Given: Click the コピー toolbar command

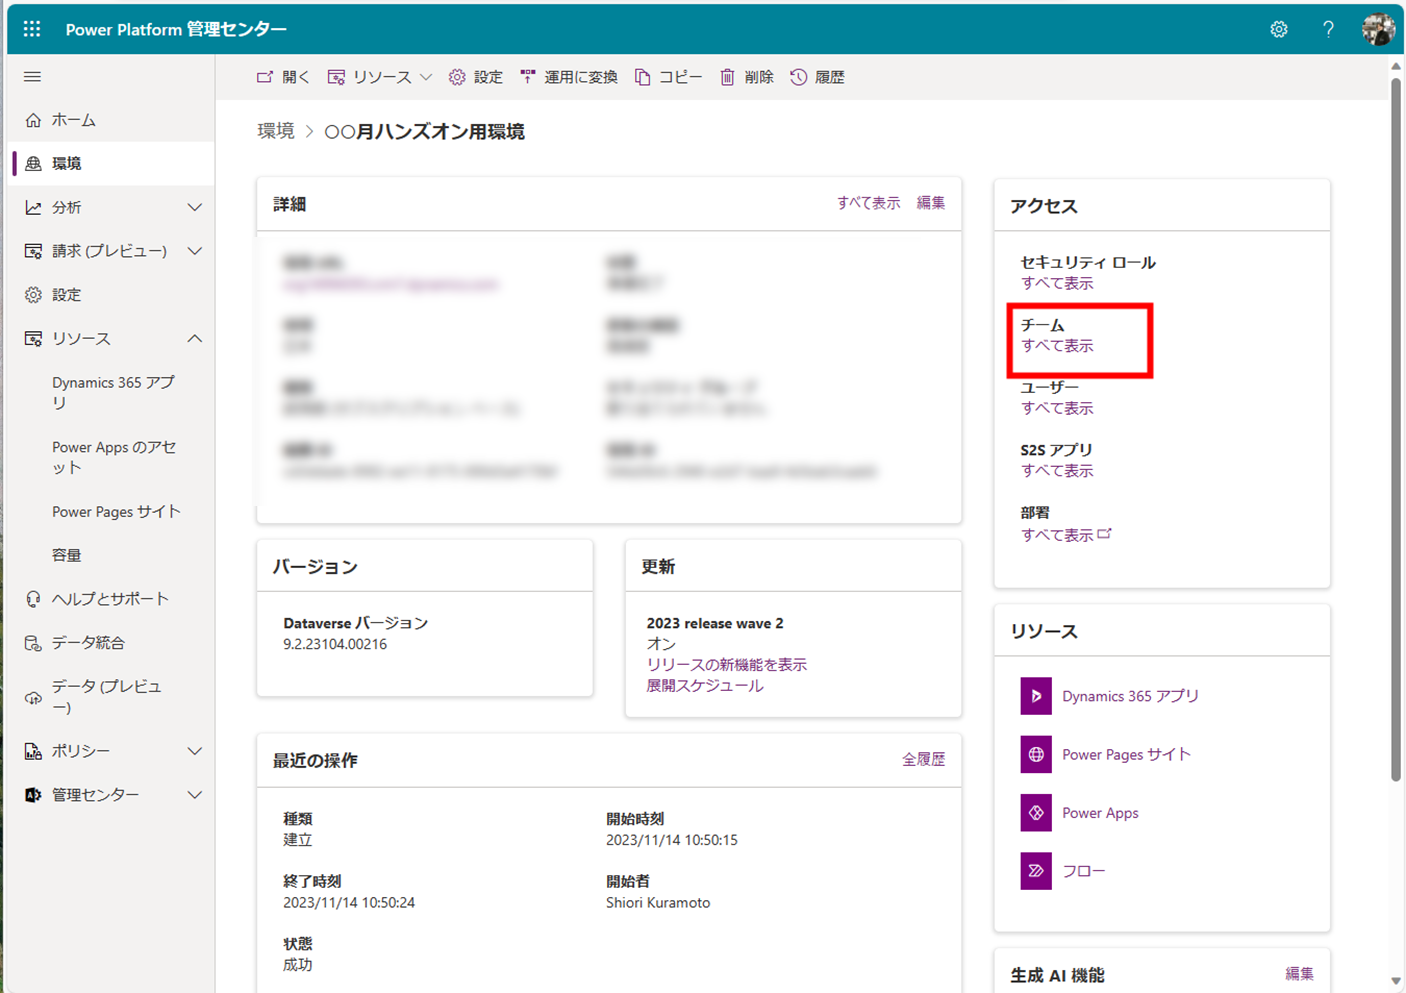Looking at the screenshot, I should [668, 77].
